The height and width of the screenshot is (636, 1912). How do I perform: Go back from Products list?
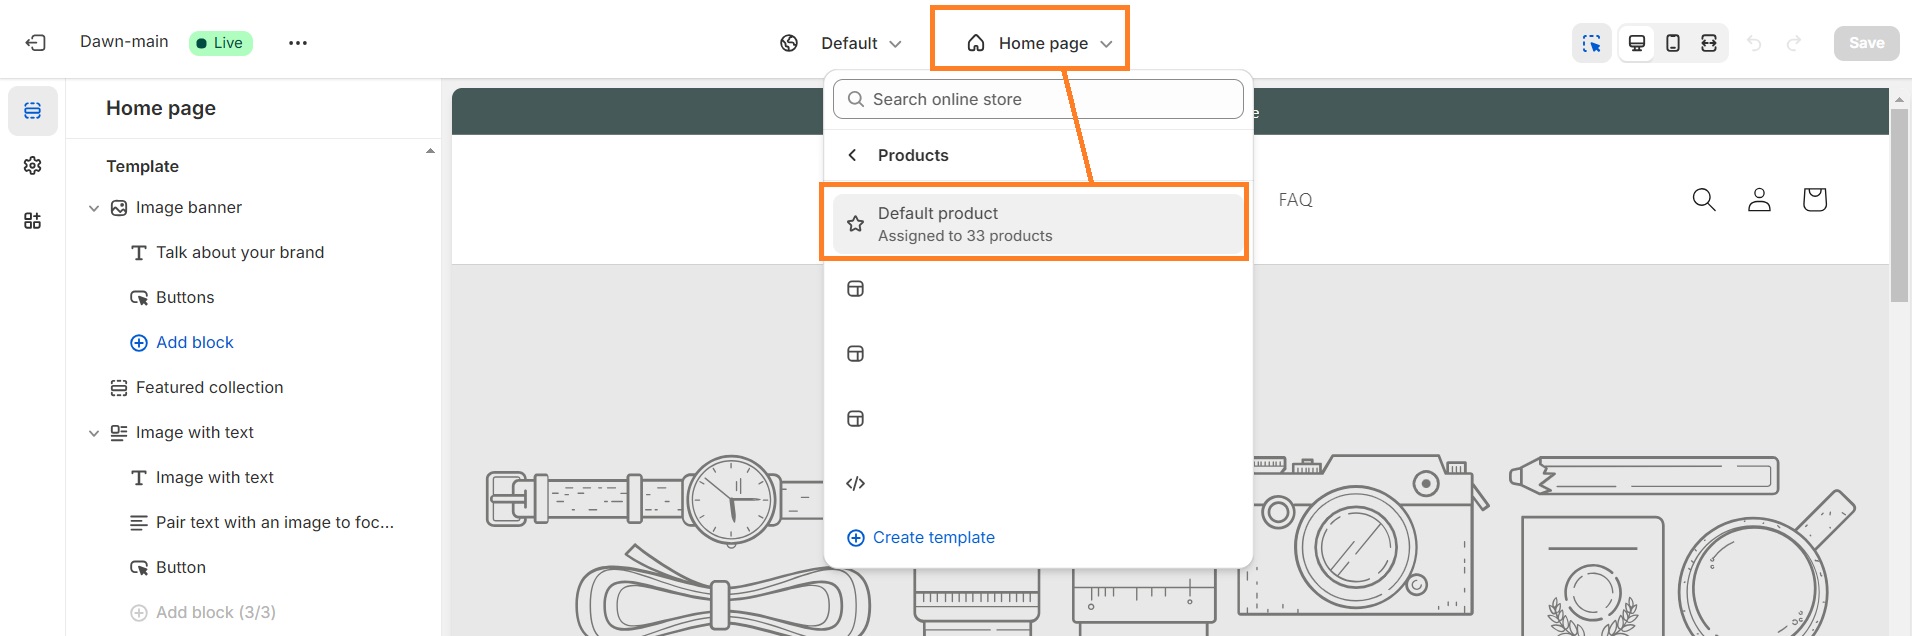[x=852, y=155]
